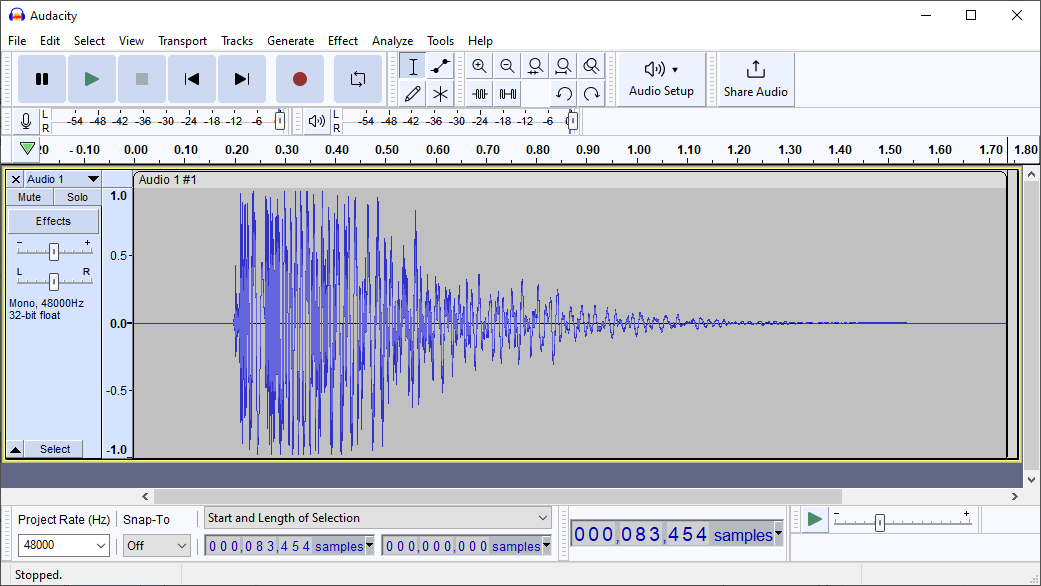Click the Undo arrow icon
Viewport: 1041px width, 586px height.
(564, 94)
